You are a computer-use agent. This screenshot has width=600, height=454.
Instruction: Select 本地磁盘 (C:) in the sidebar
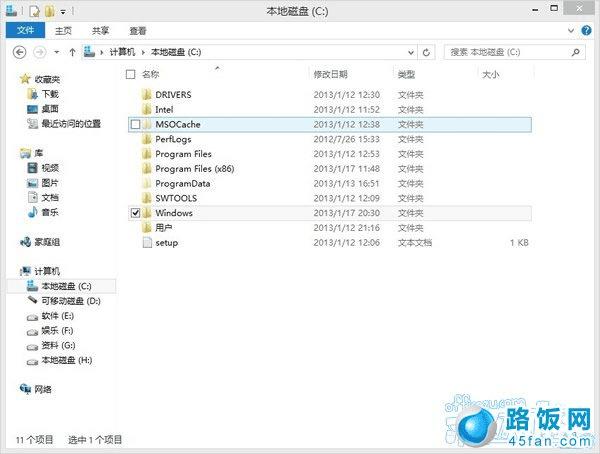click(x=66, y=286)
